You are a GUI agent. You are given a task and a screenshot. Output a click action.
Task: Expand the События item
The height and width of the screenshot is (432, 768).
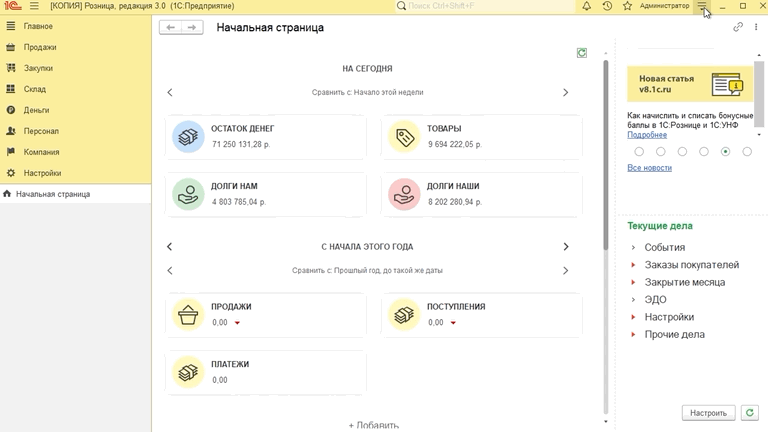coord(633,247)
